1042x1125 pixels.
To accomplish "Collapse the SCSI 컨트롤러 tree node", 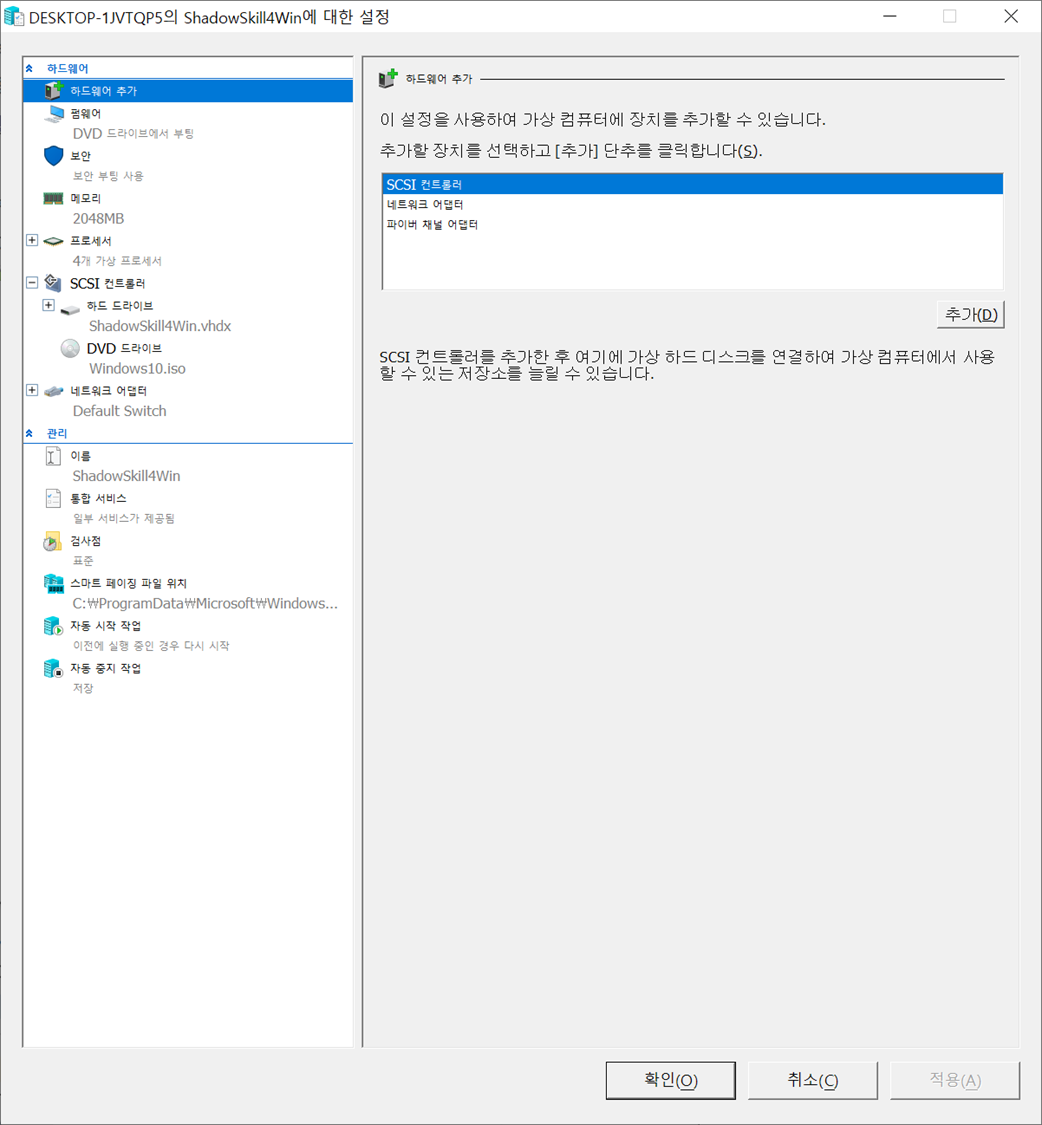I will click(32, 283).
